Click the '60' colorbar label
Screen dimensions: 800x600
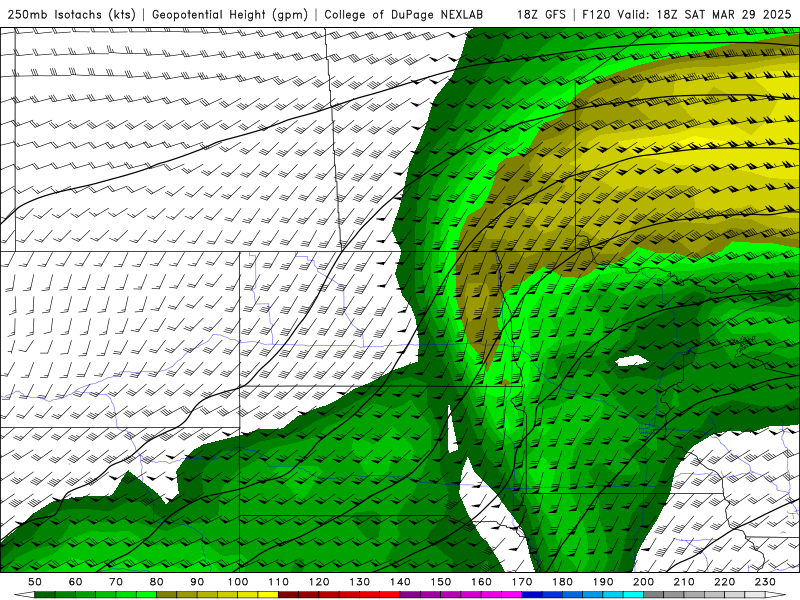(76, 582)
